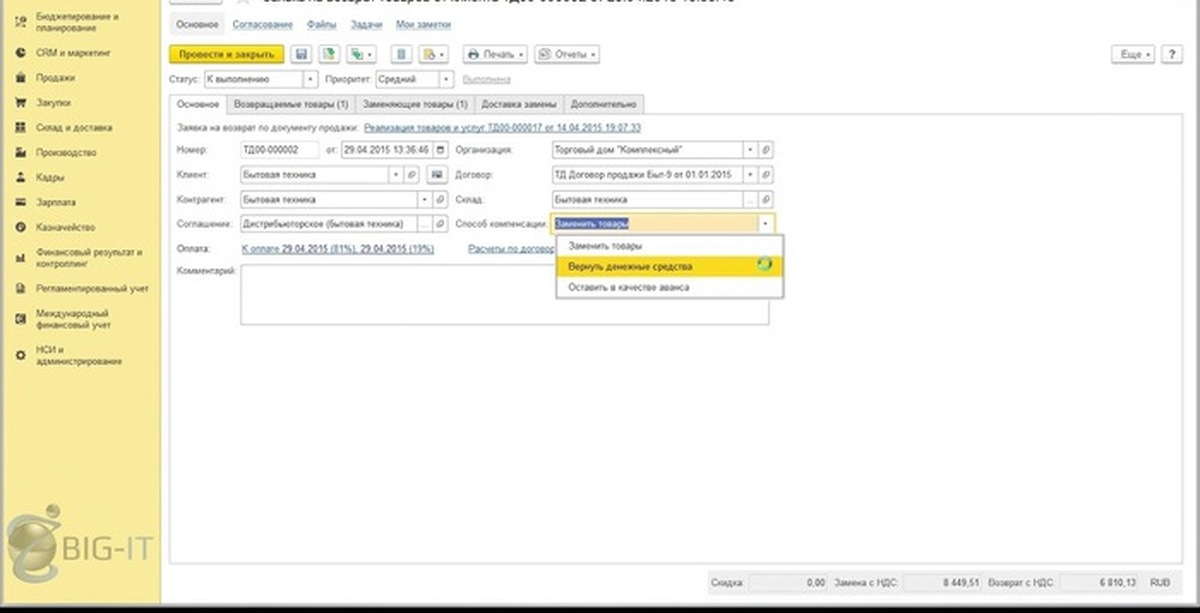Expand the Приоритет dropdown arrow
The height and width of the screenshot is (613, 1200).
coord(446,79)
